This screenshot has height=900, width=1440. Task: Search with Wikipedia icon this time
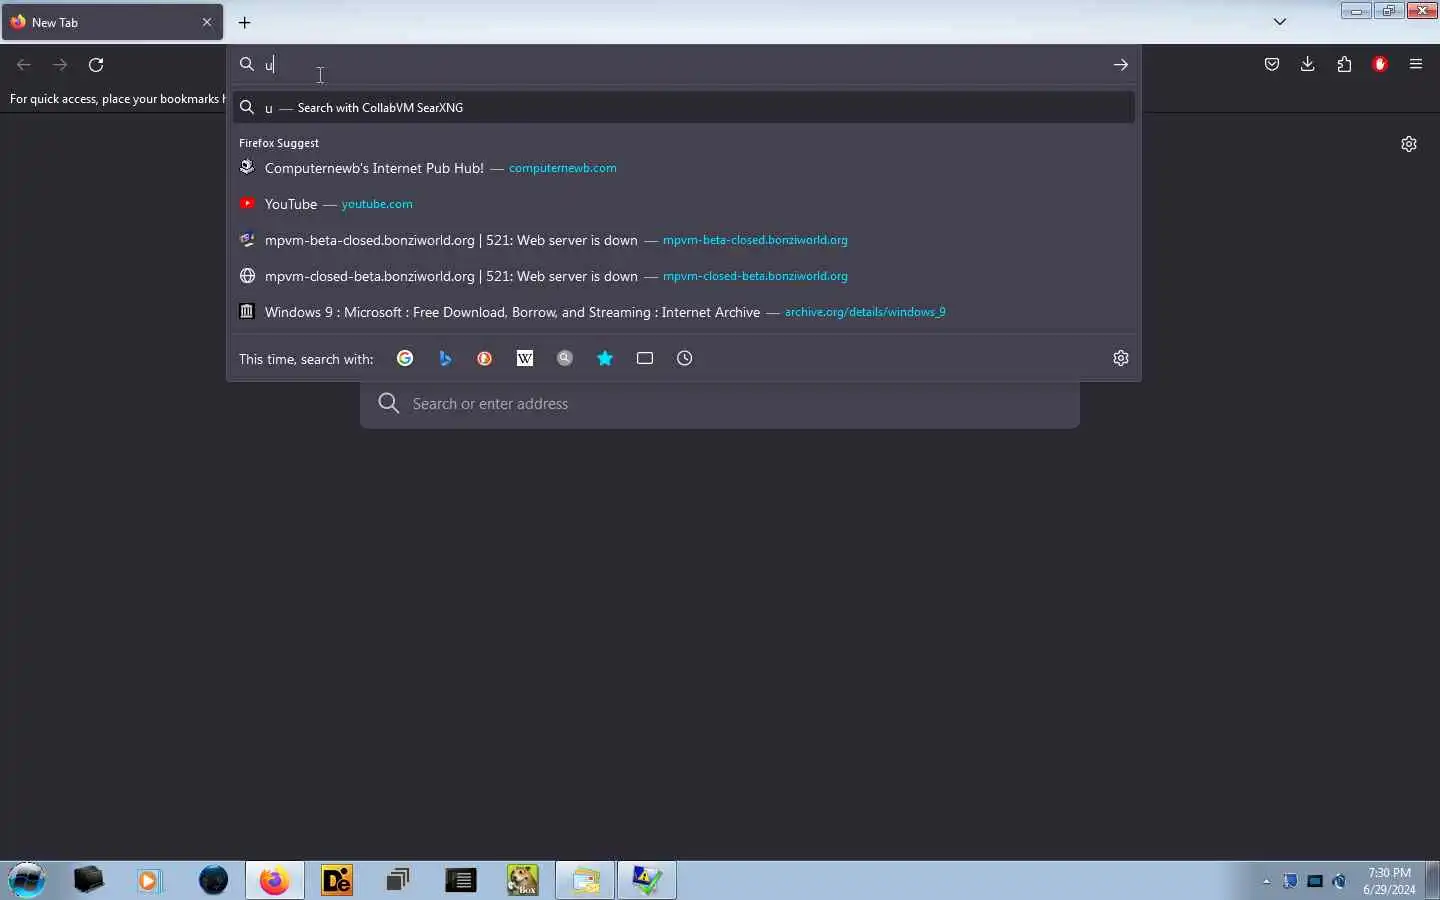pos(525,358)
